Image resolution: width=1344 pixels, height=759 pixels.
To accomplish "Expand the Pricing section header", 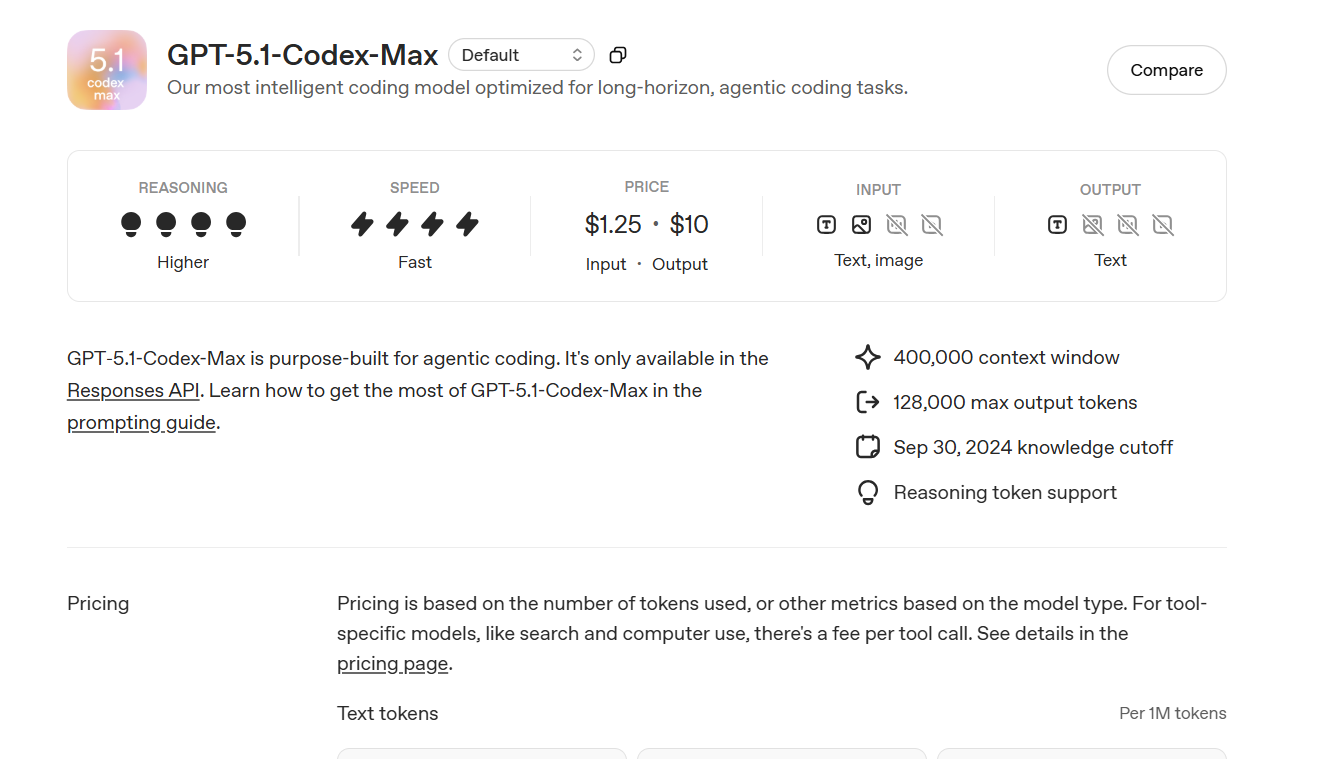I will (97, 603).
